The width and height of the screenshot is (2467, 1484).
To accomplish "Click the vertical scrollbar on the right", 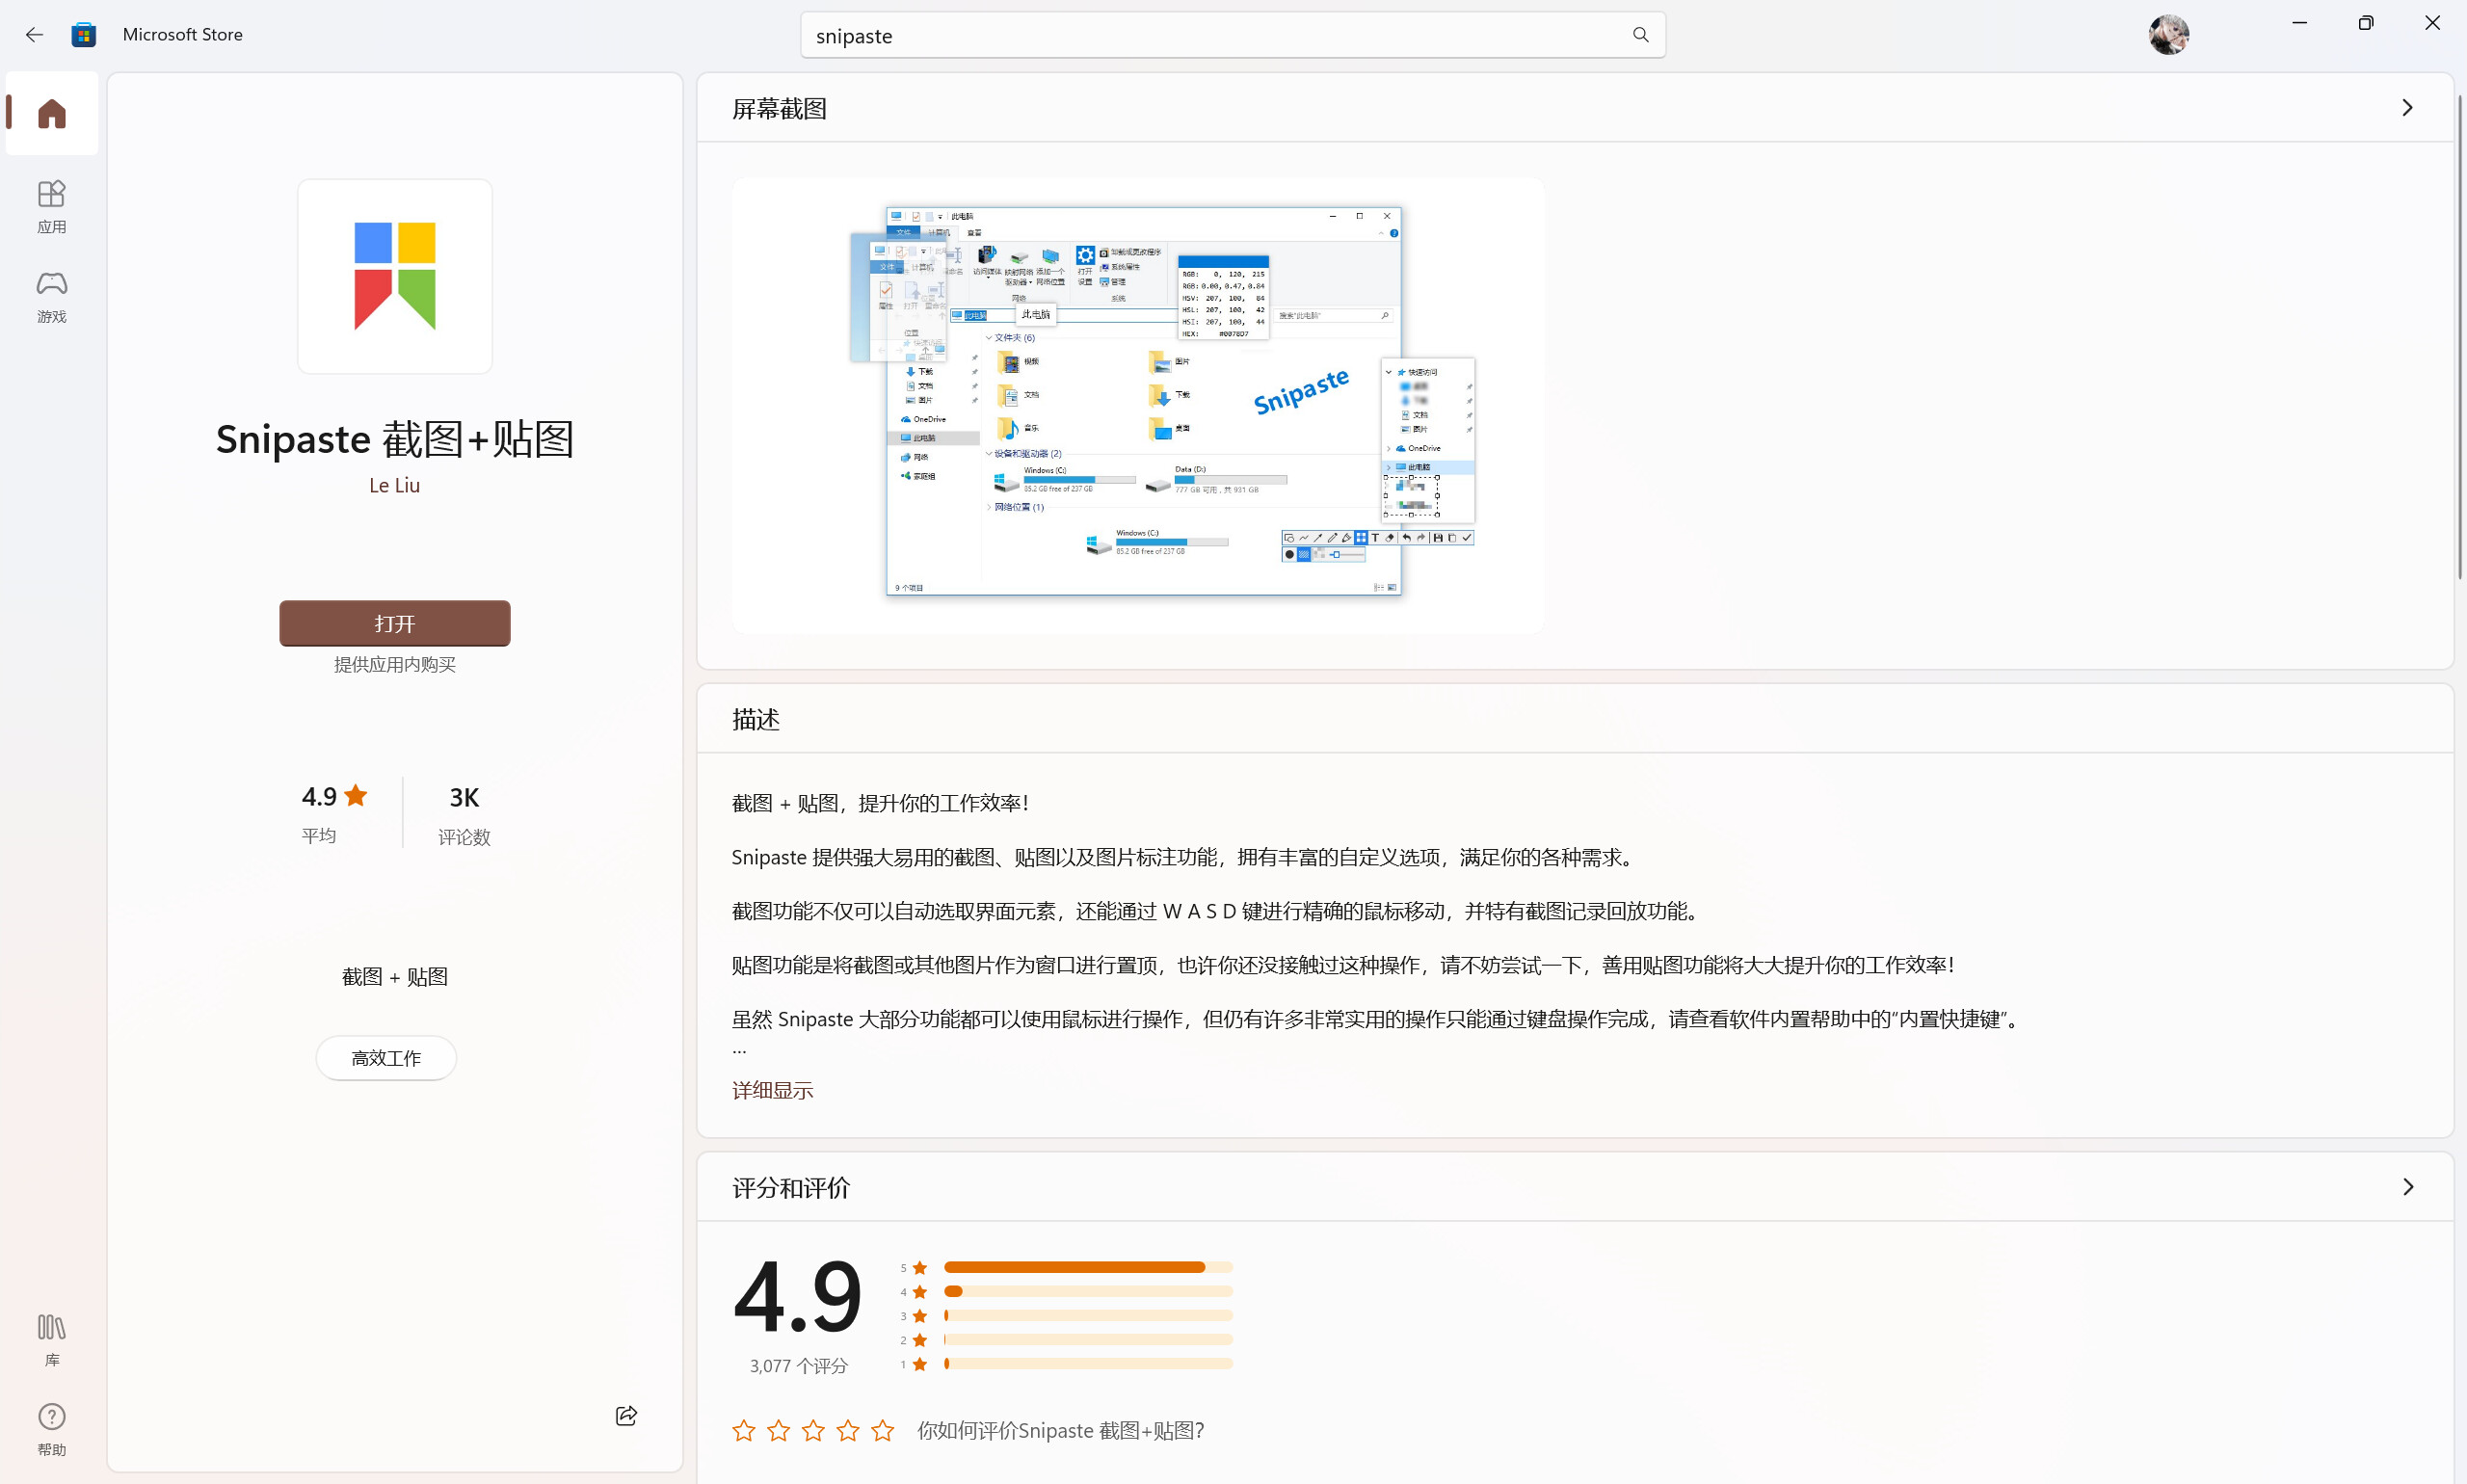I will point(2460,335).
